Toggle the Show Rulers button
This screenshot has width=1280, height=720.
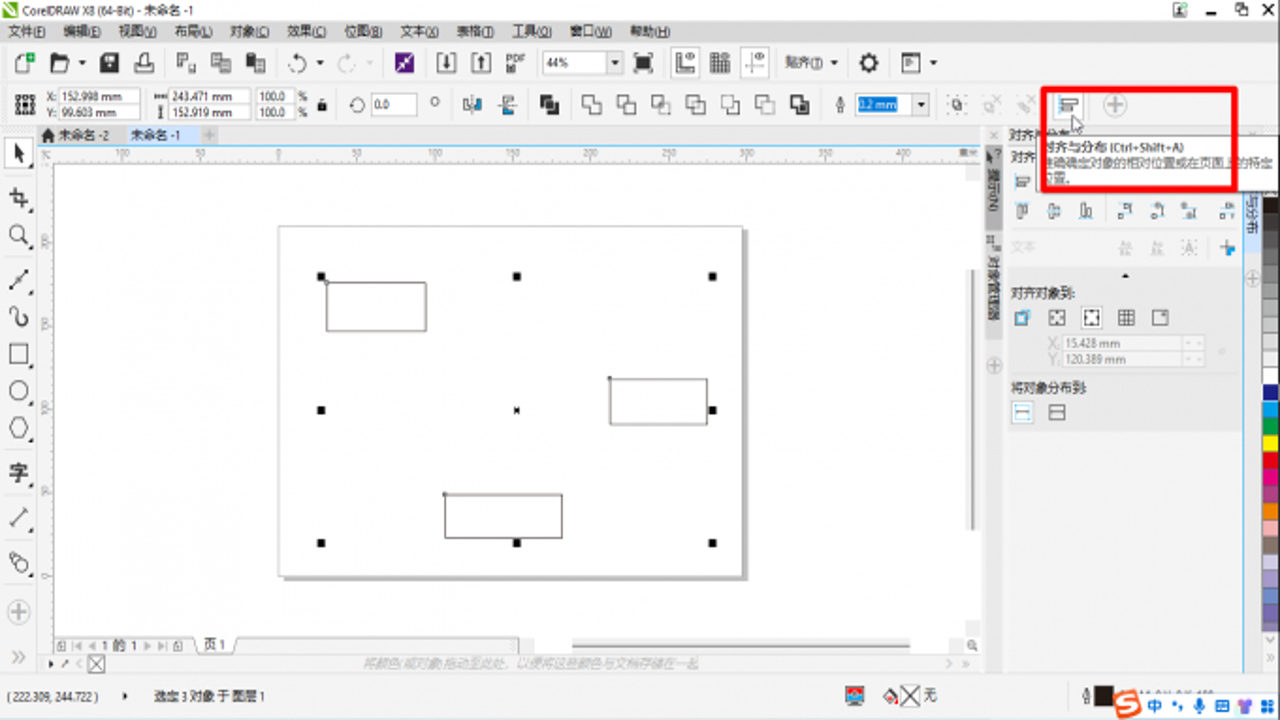tap(685, 63)
